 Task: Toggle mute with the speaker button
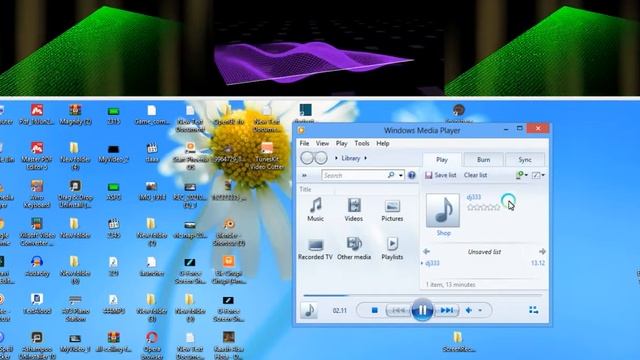tap(469, 310)
